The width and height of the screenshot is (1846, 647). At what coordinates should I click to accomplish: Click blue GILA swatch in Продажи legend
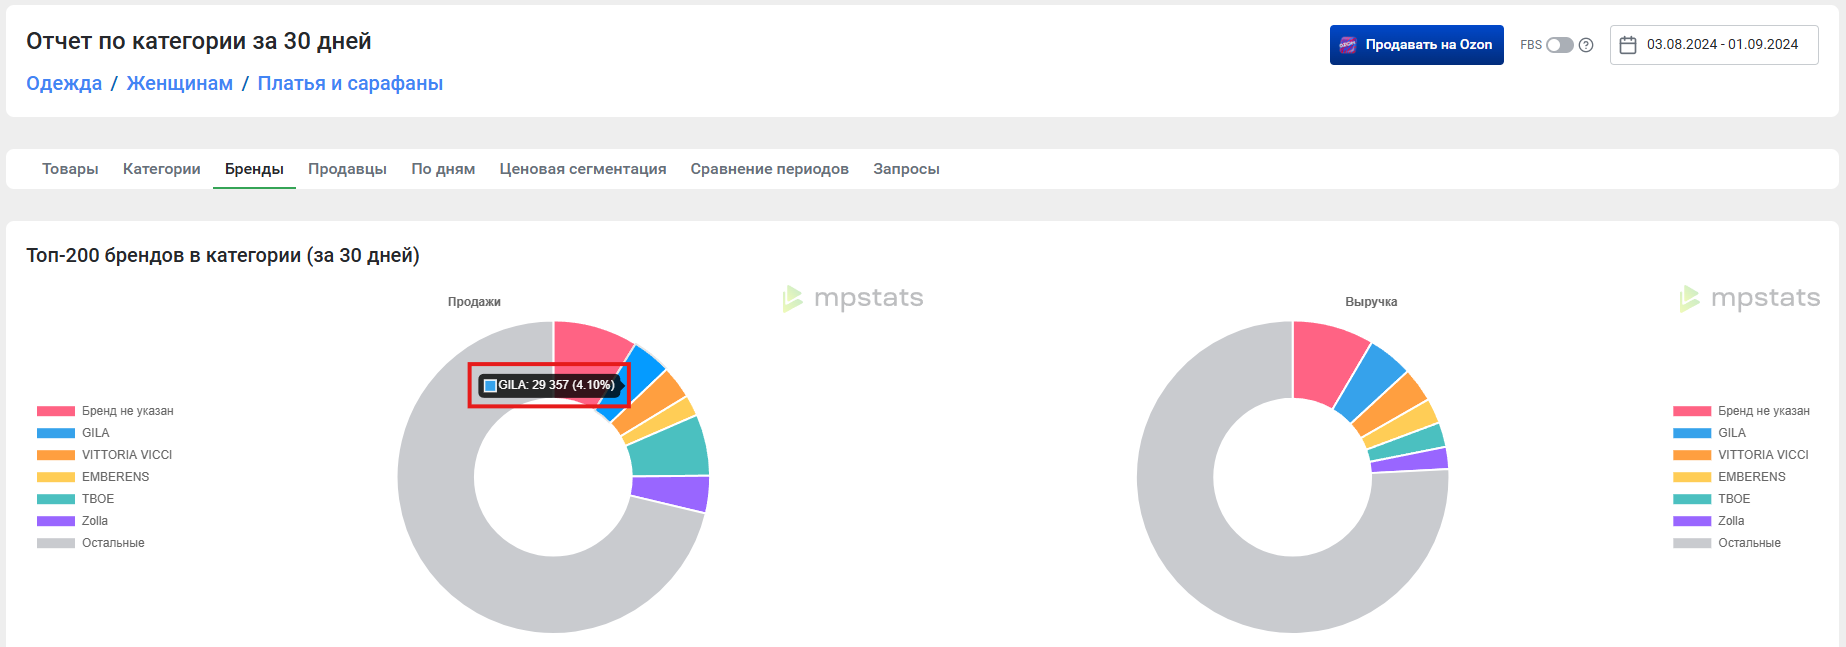point(56,433)
